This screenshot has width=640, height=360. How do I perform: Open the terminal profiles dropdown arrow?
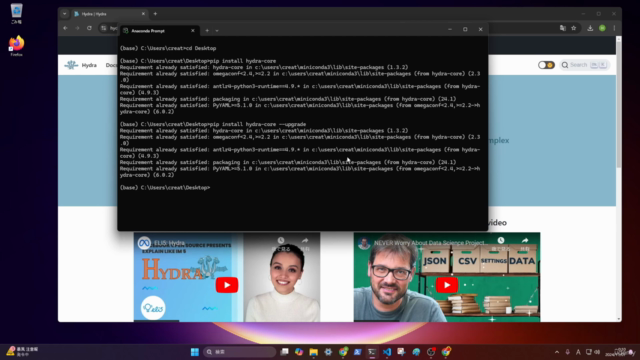(x=217, y=31)
